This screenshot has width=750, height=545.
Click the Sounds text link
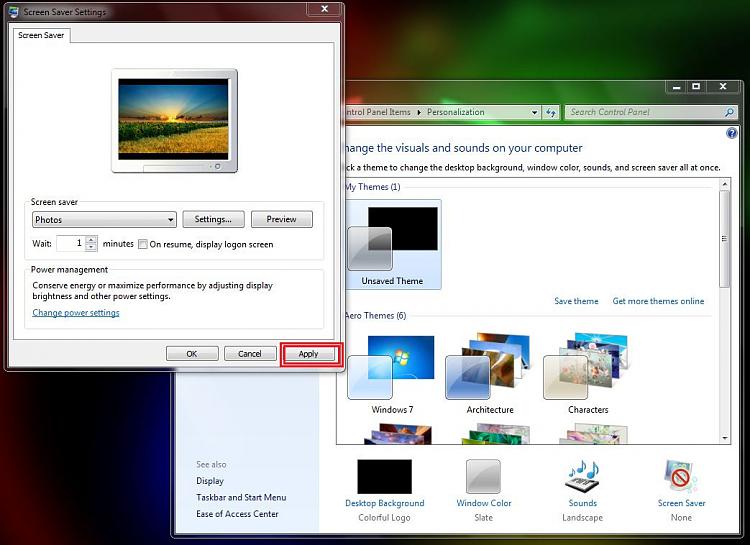(x=583, y=503)
